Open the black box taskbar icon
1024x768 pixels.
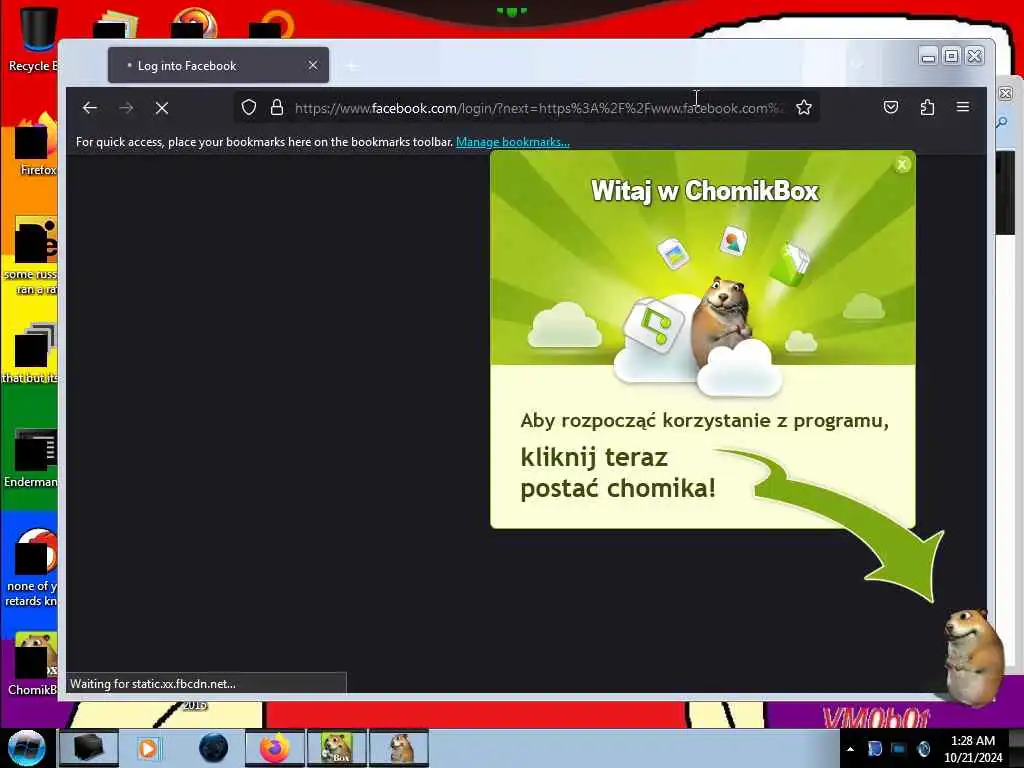click(x=89, y=748)
